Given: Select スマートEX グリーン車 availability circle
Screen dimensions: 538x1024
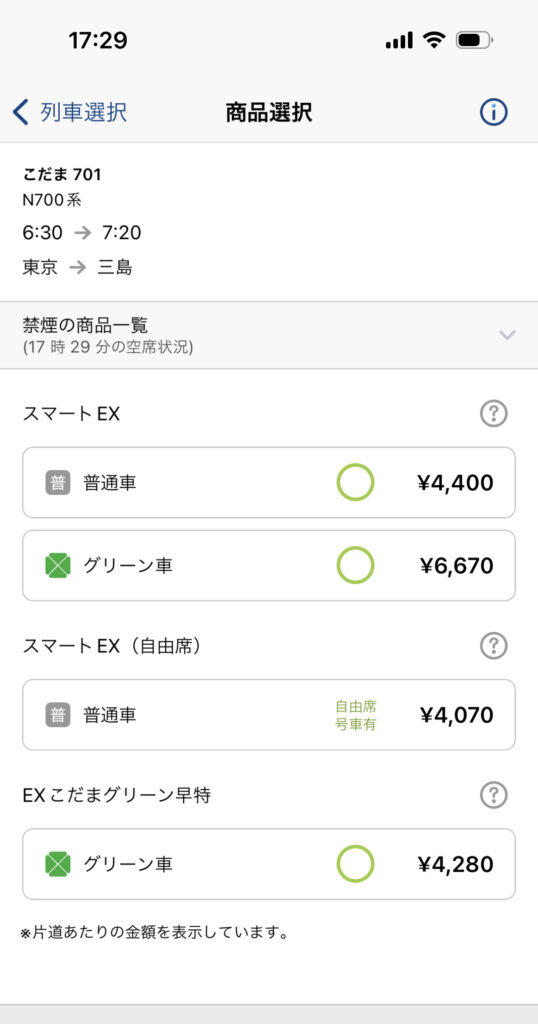Looking at the screenshot, I should click(355, 566).
